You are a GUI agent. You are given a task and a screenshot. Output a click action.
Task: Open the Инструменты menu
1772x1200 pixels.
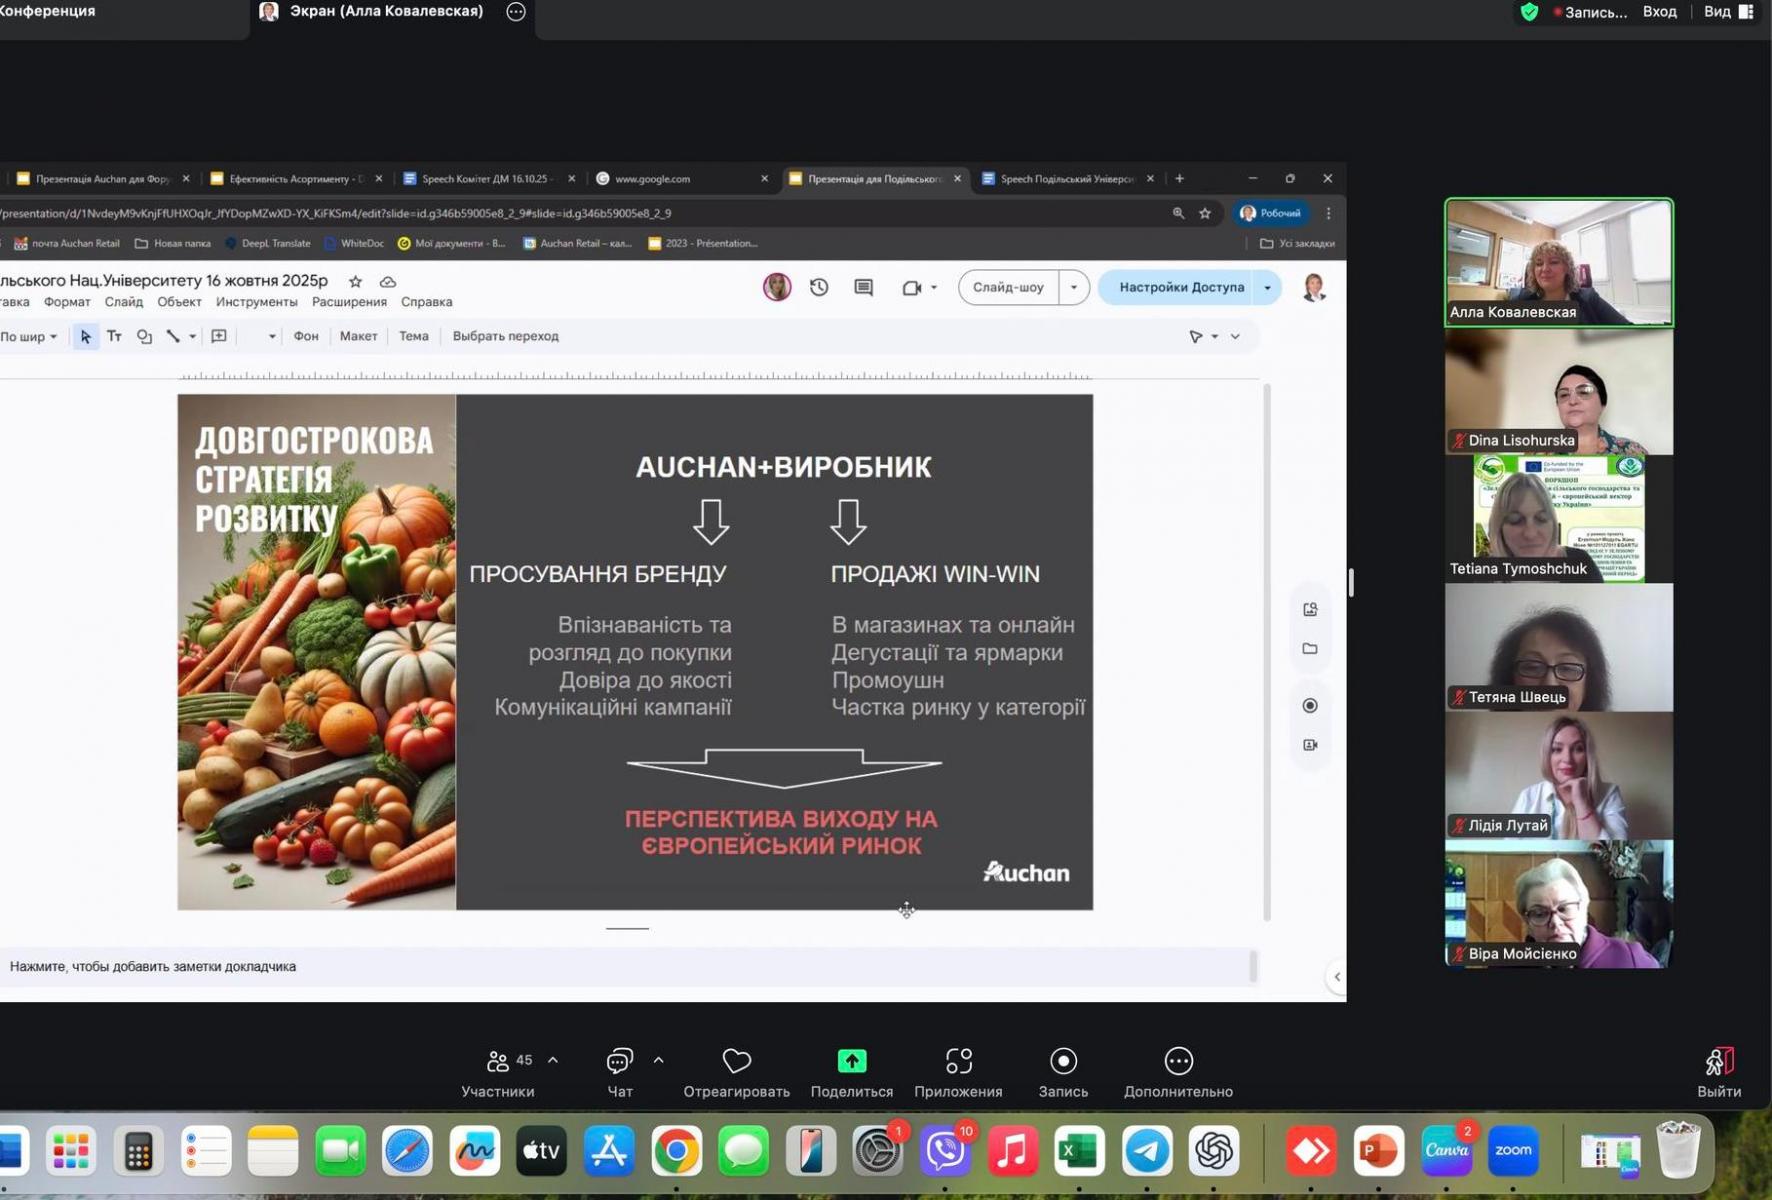(256, 302)
